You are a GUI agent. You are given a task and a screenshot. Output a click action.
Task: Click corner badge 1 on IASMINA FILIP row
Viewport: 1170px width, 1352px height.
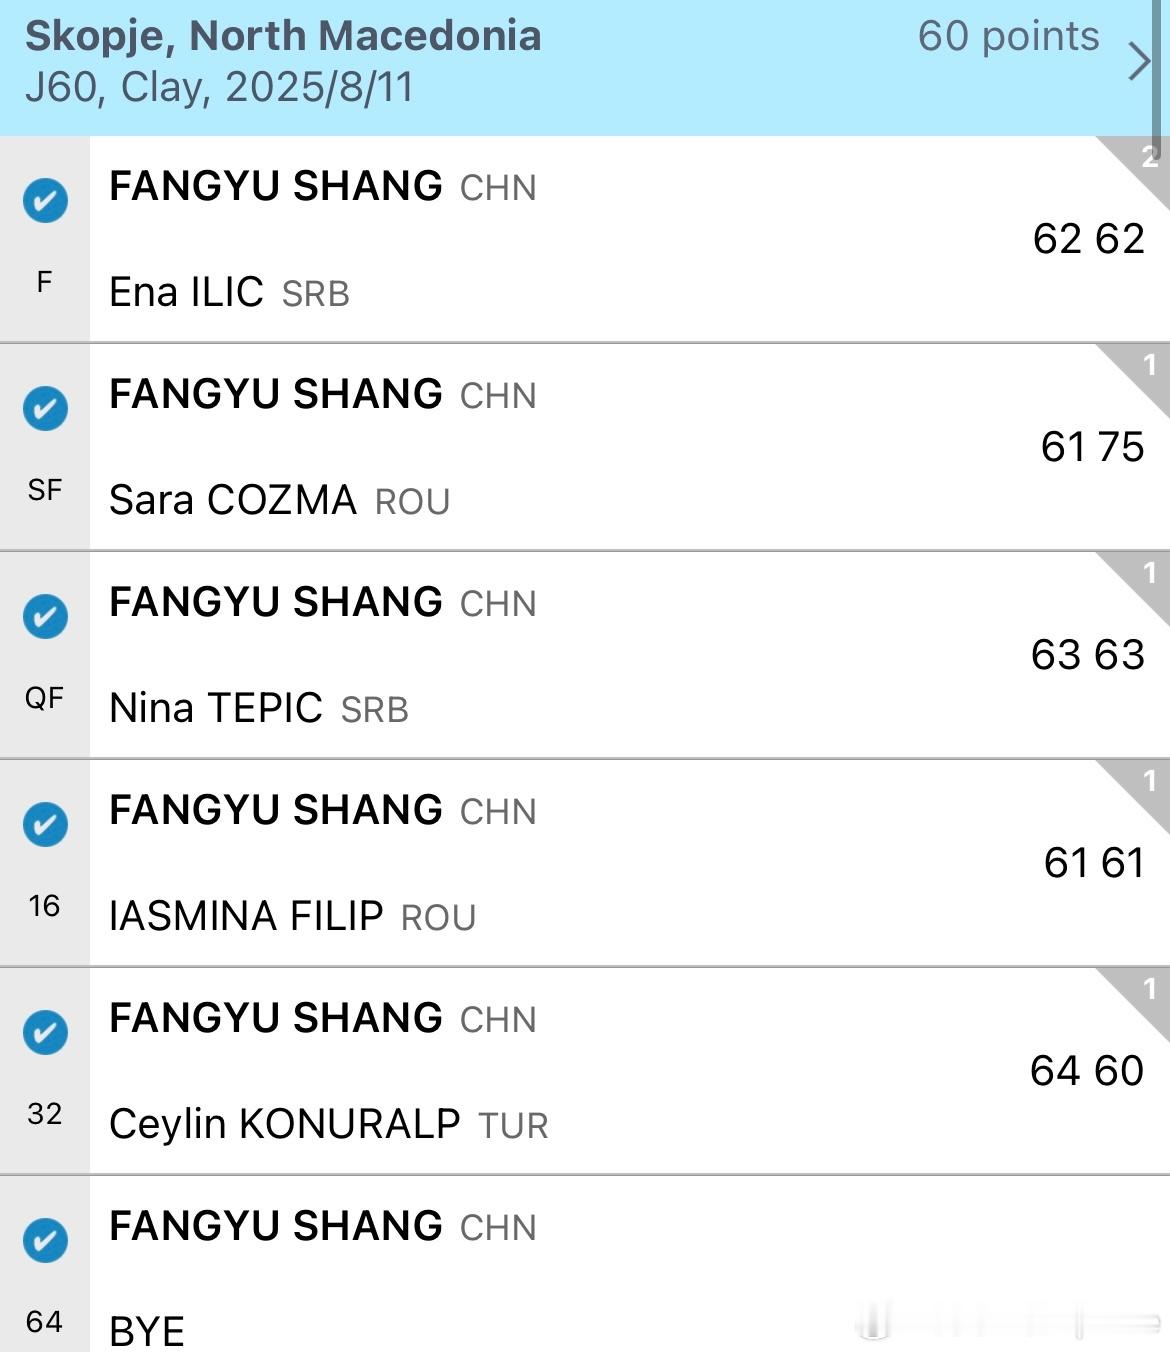1144,784
